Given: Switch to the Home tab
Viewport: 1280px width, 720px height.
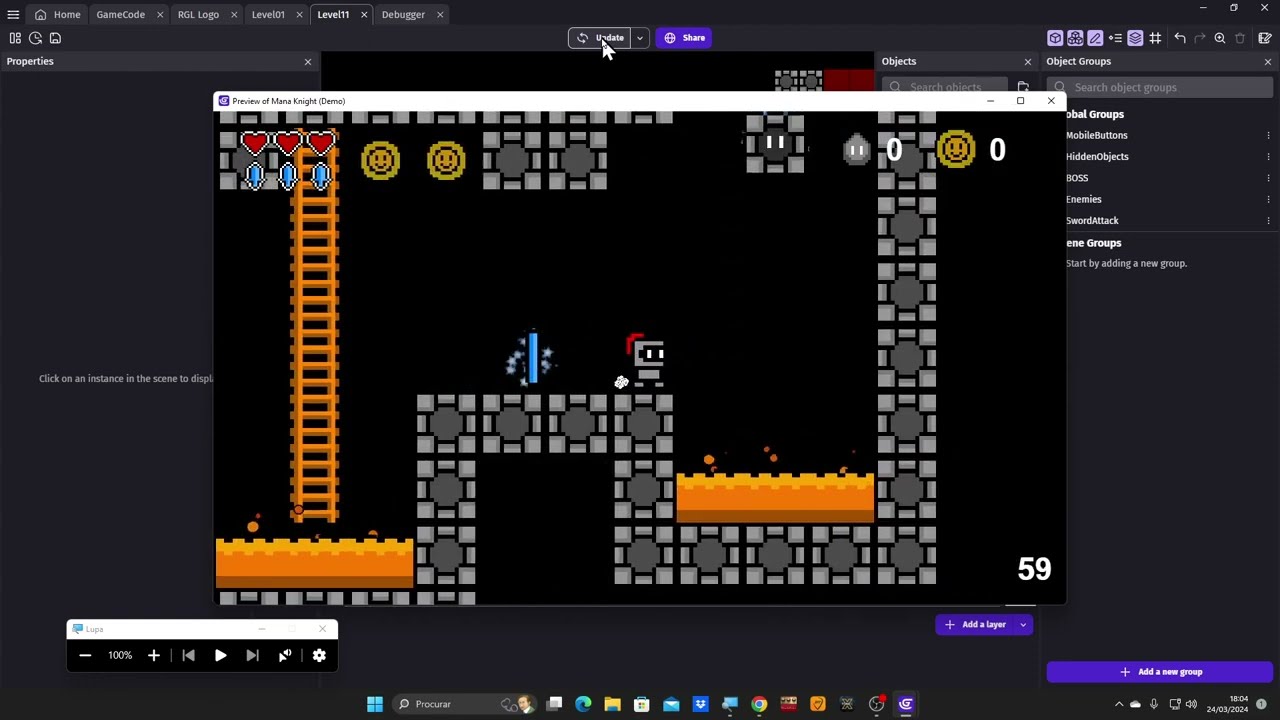Looking at the screenshot, I should click(x=57, y=14).
